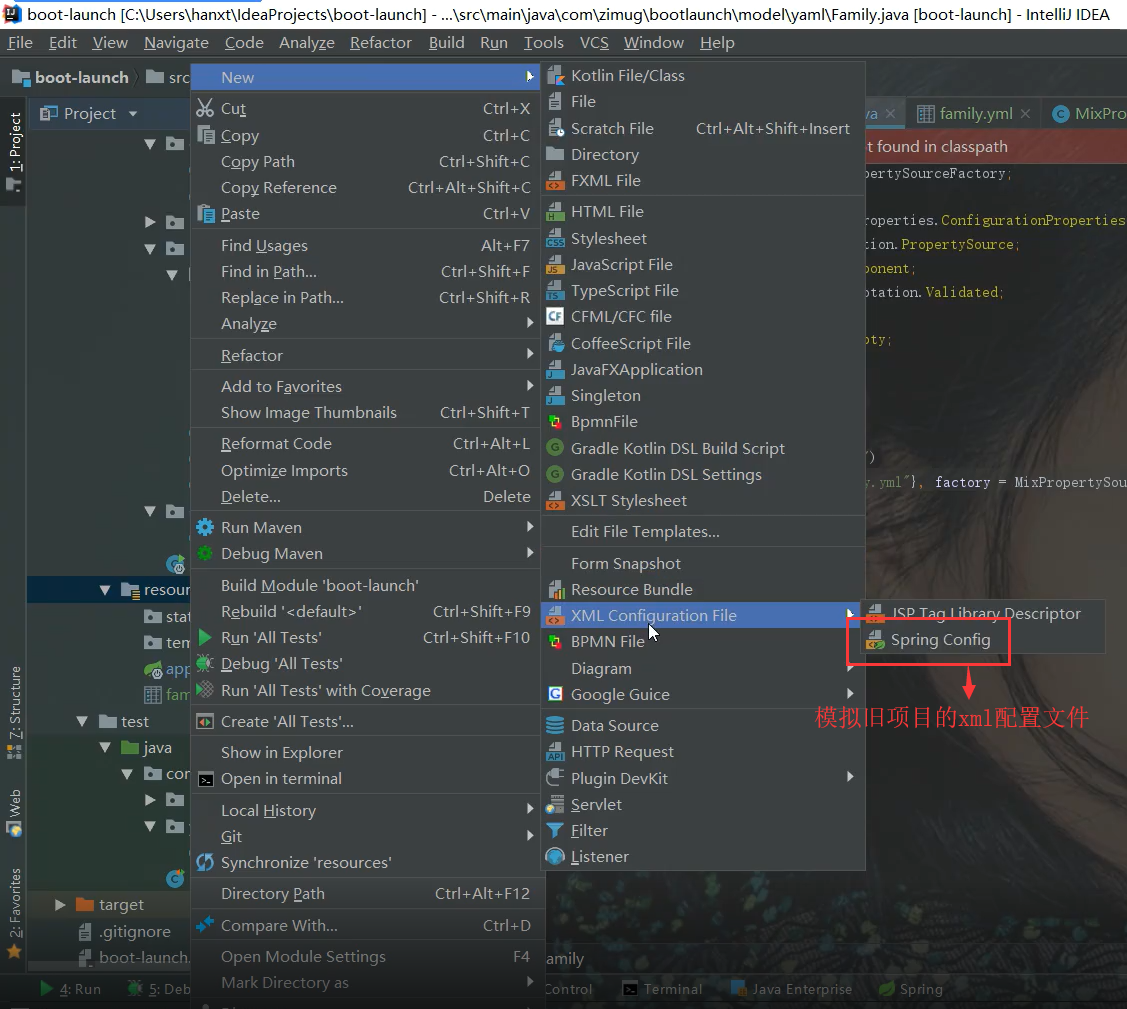Click the CoffeeScript File icon

coord(555,344)
